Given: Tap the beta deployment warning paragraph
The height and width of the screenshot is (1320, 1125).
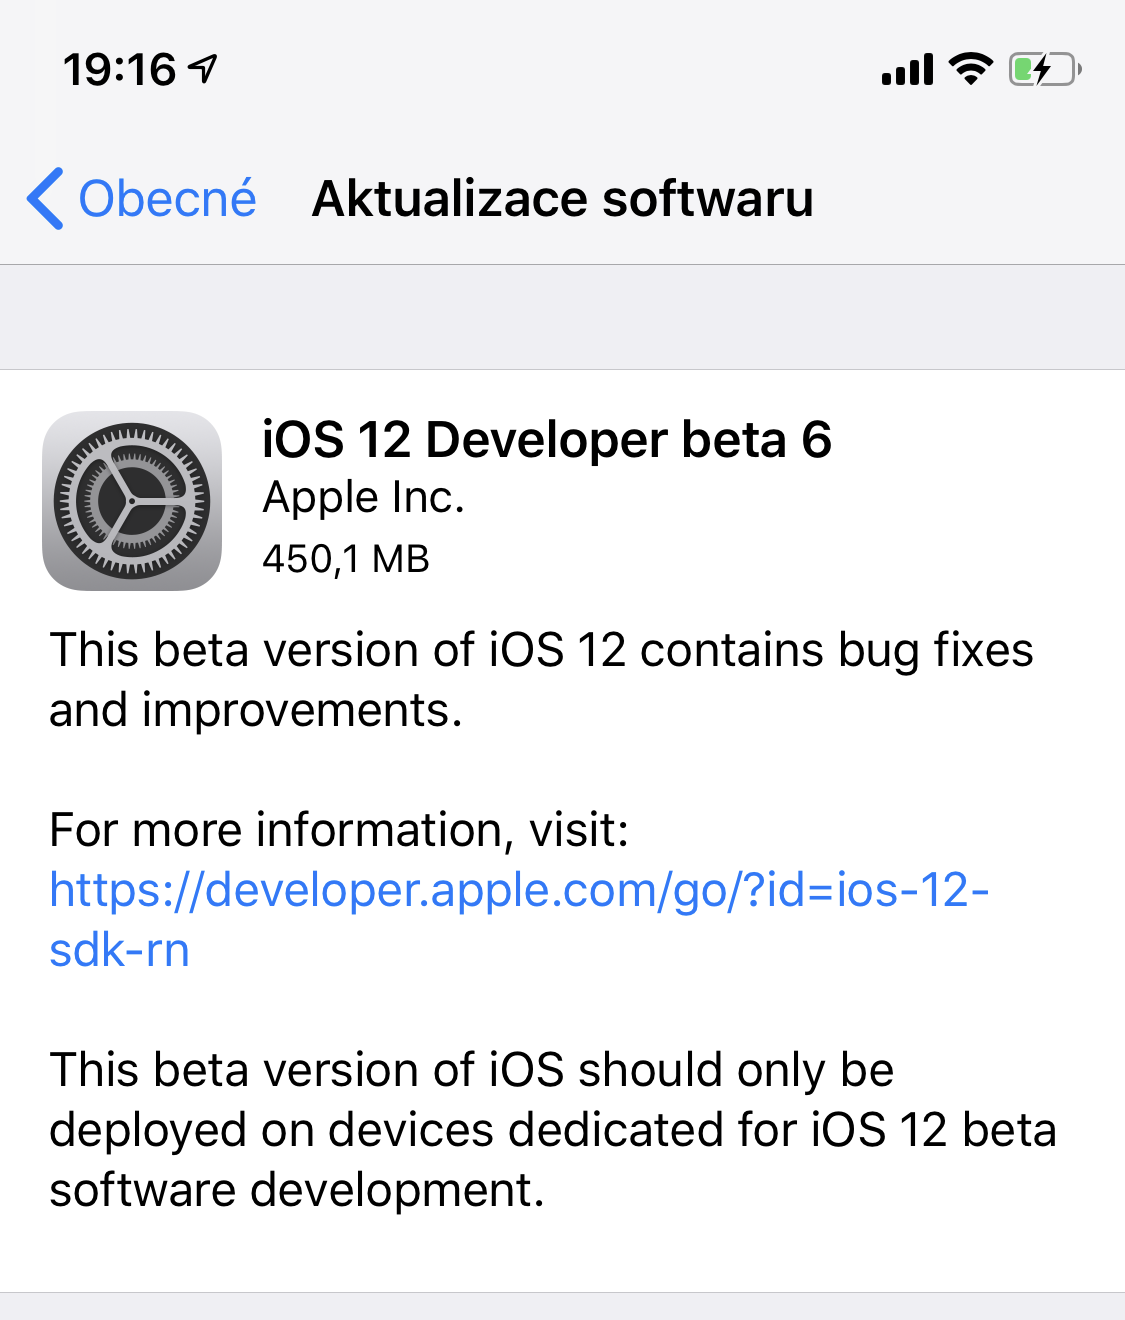Looking at the screenshot, I should coord(552,1130).
